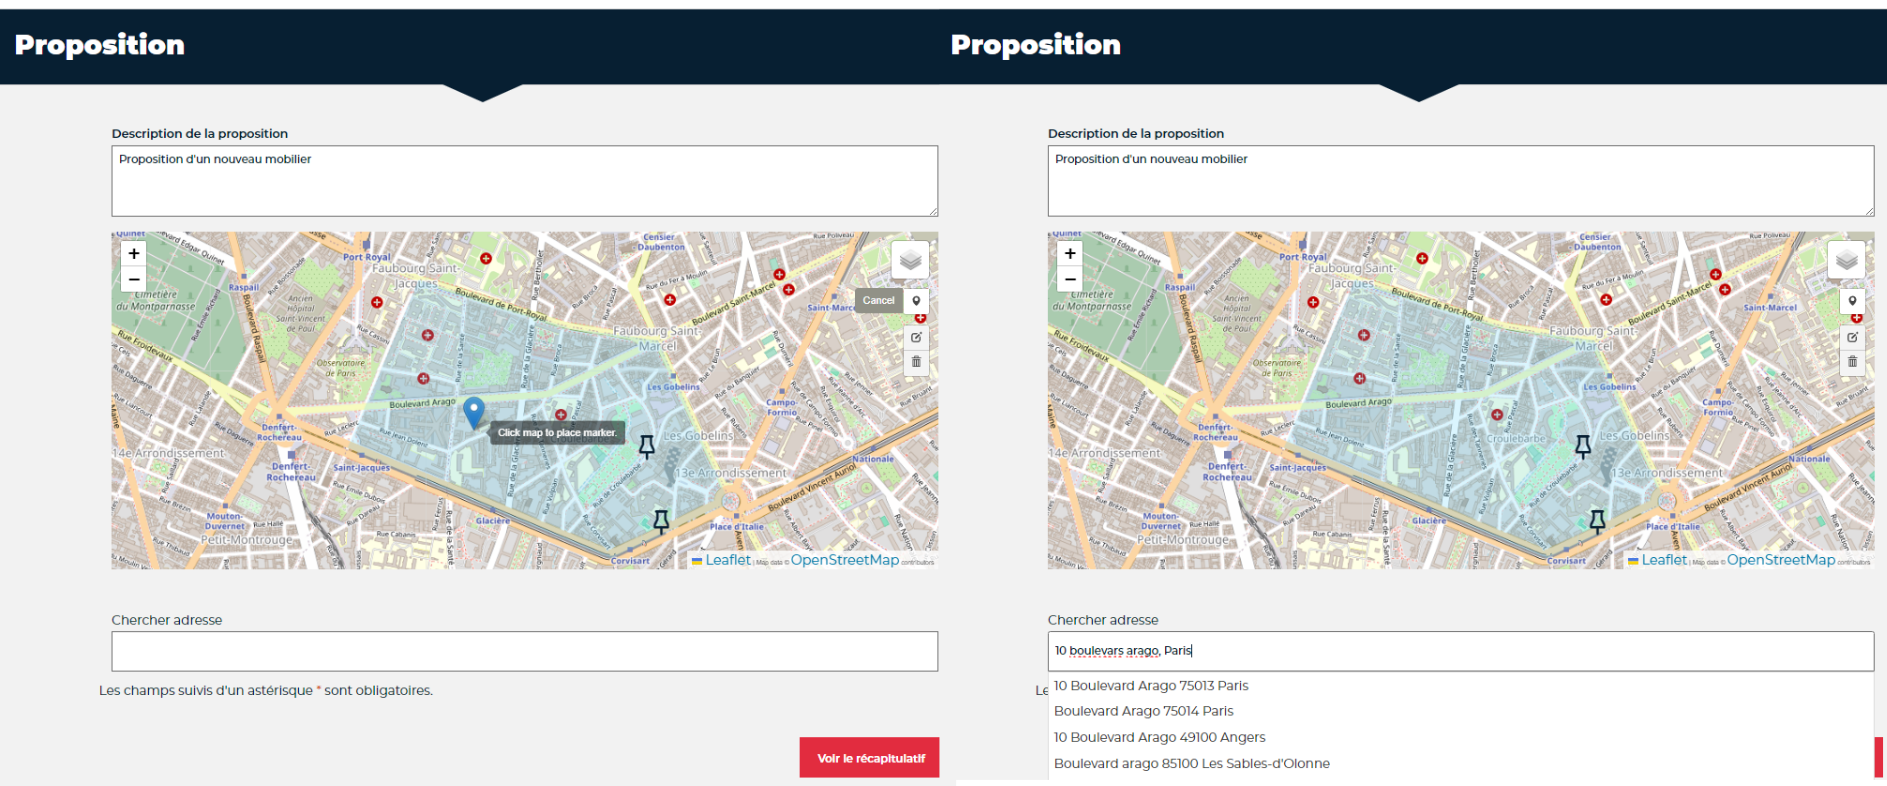Choose Boulevard Arago 75014 Paris suggestion
1887x786 pixels.
pyautogui.click(x=1143, y=711)
